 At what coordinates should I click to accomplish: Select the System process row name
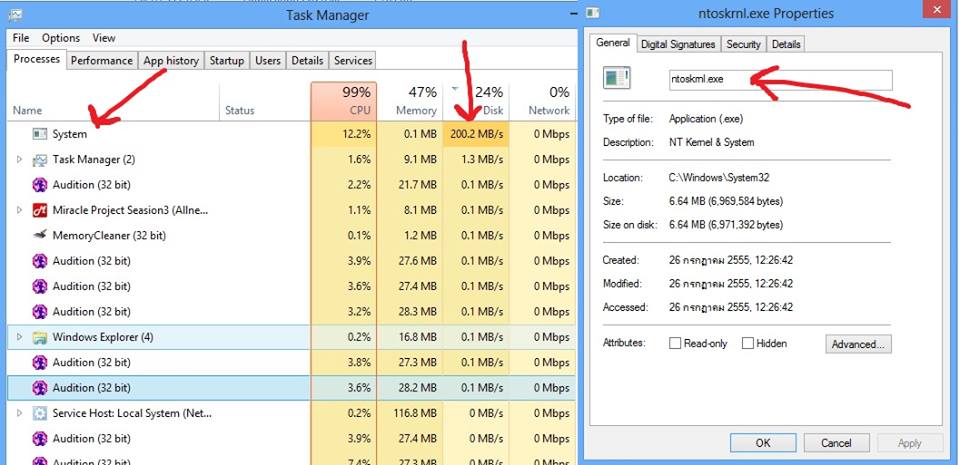click(x=69, y=134)
